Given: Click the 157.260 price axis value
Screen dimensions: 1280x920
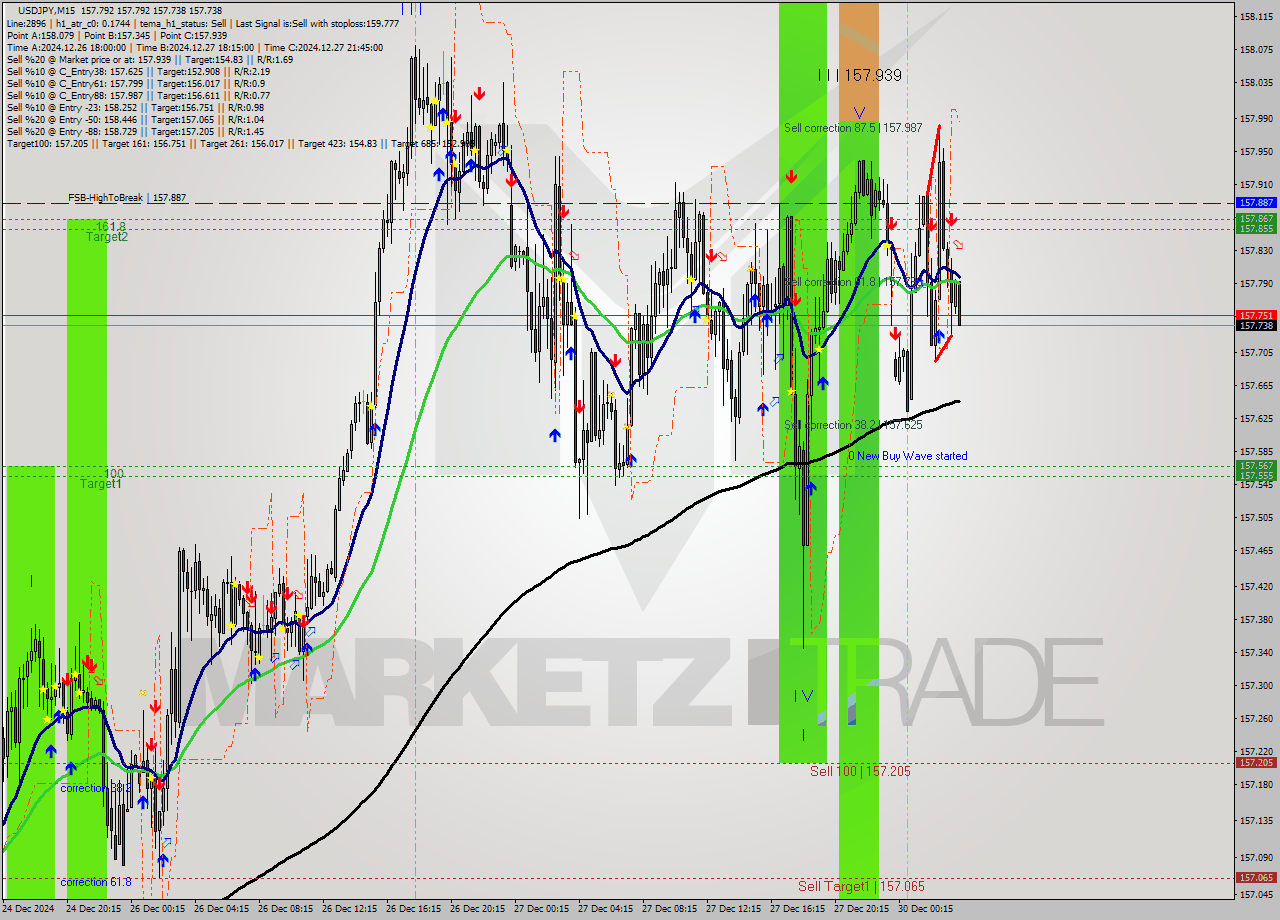Looking at the screenshot, I should (x=1257, y=718).
